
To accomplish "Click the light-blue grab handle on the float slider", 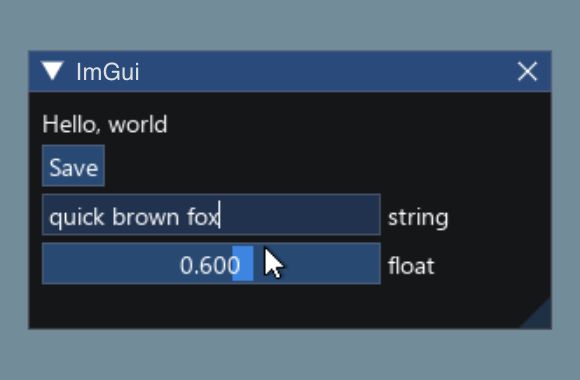I will pyautogui.click(x=243, y=263).
